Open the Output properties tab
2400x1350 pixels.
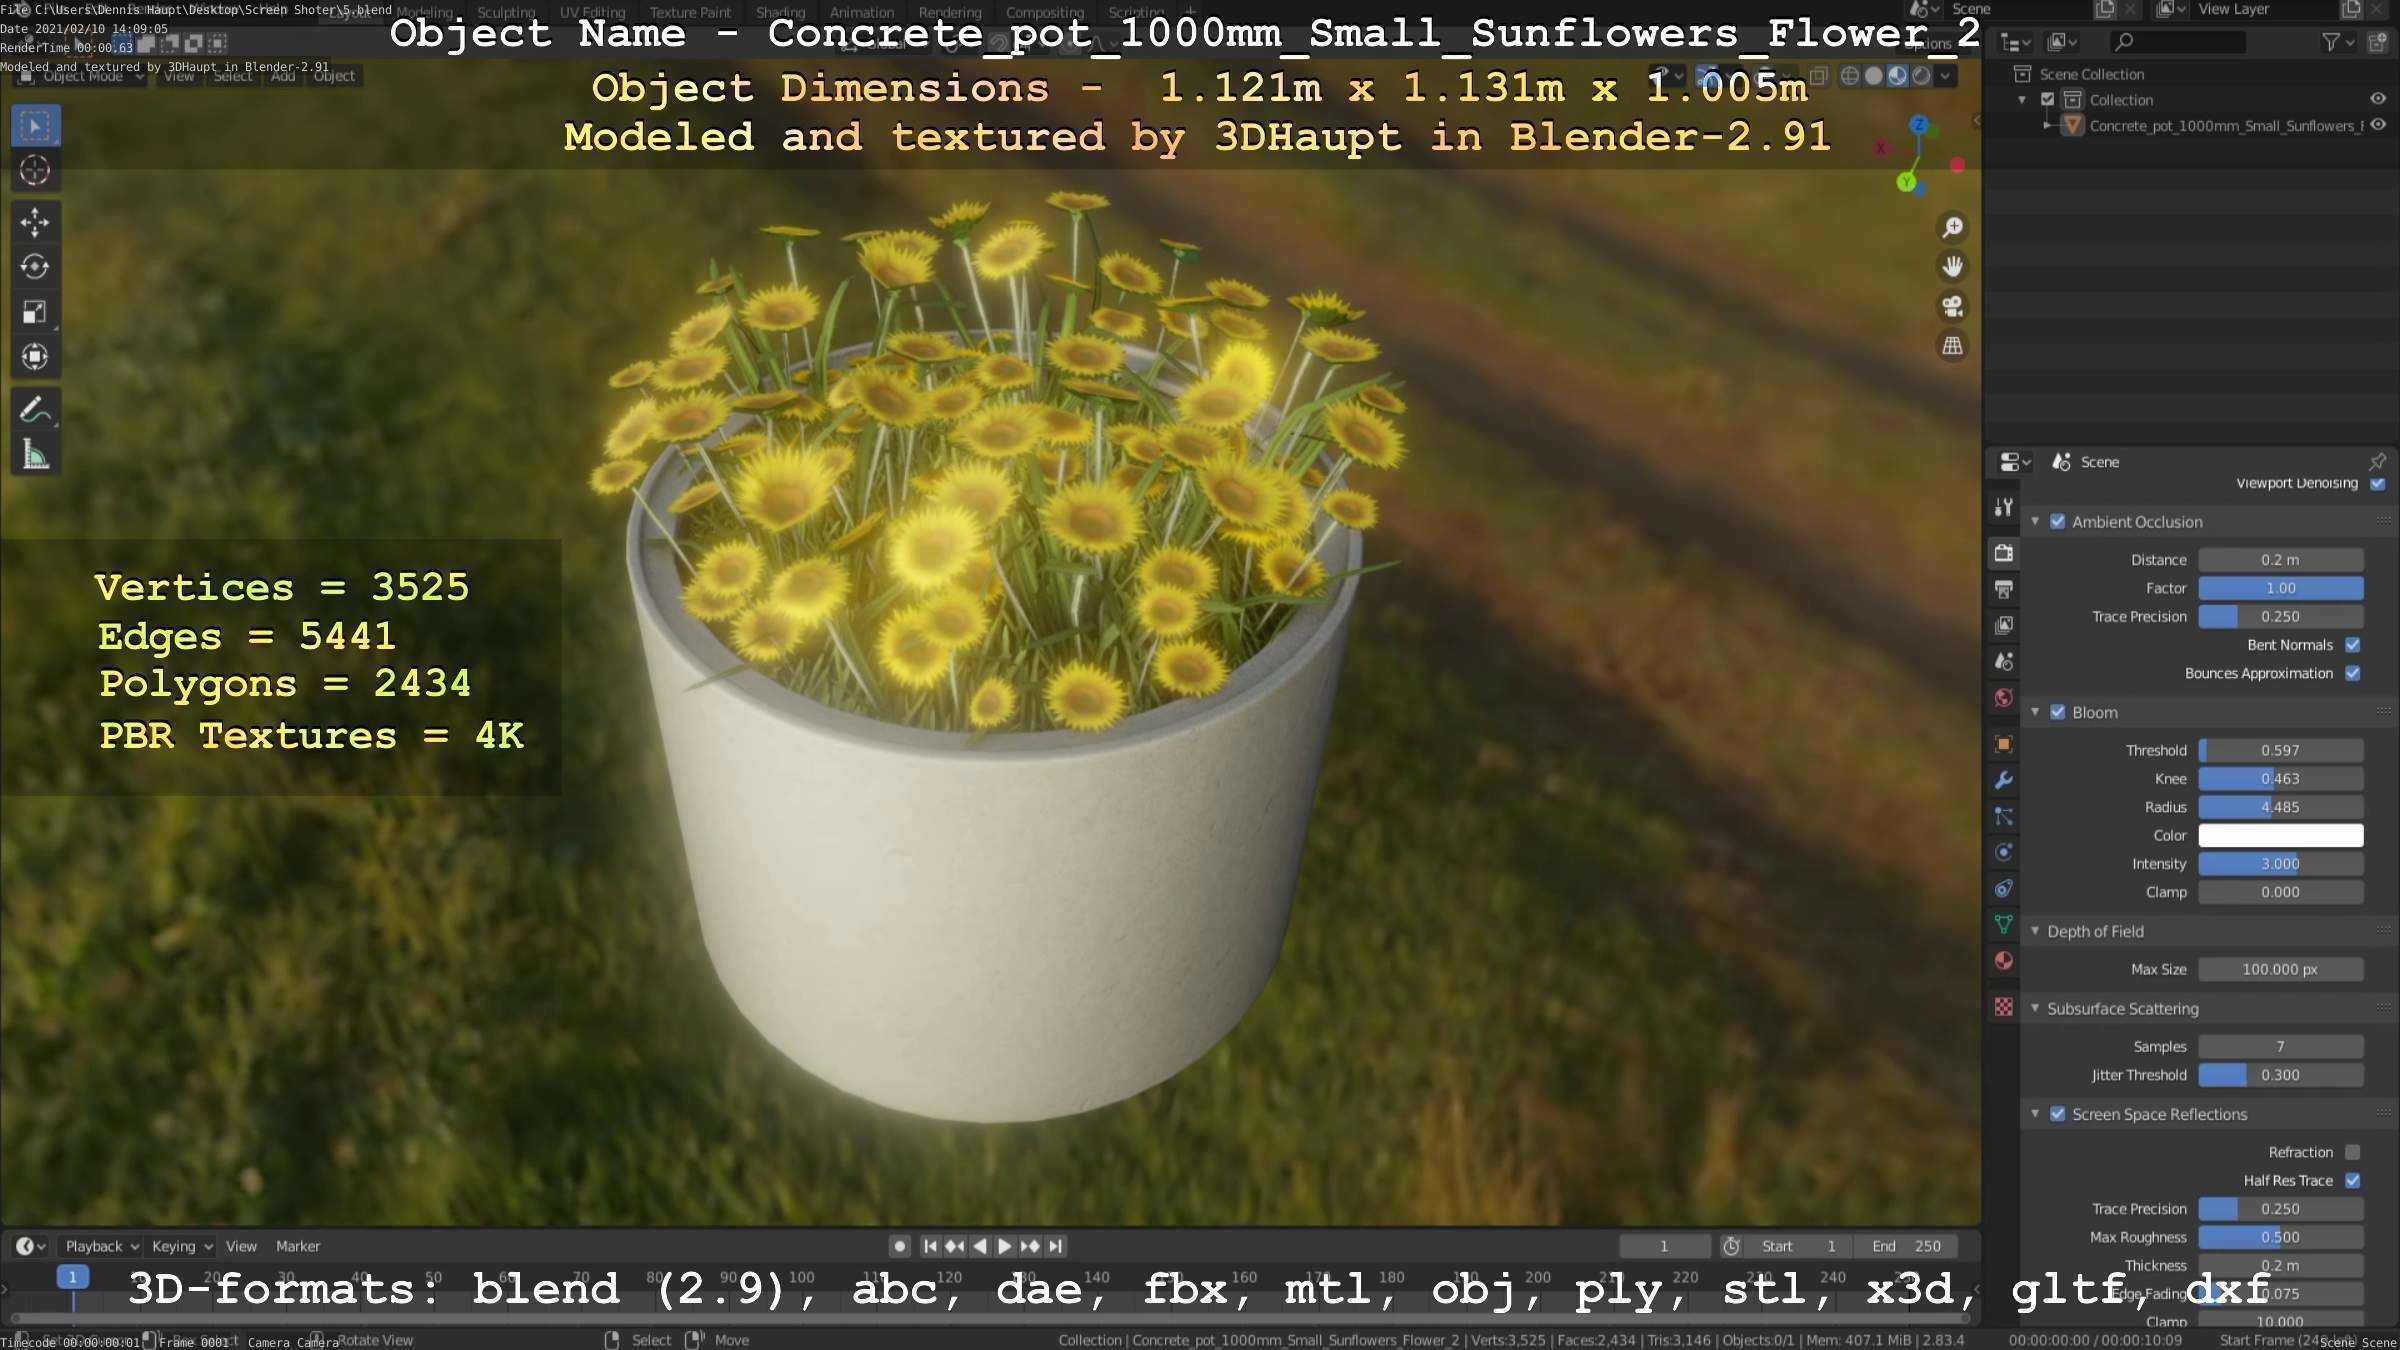click(2003, 589)
